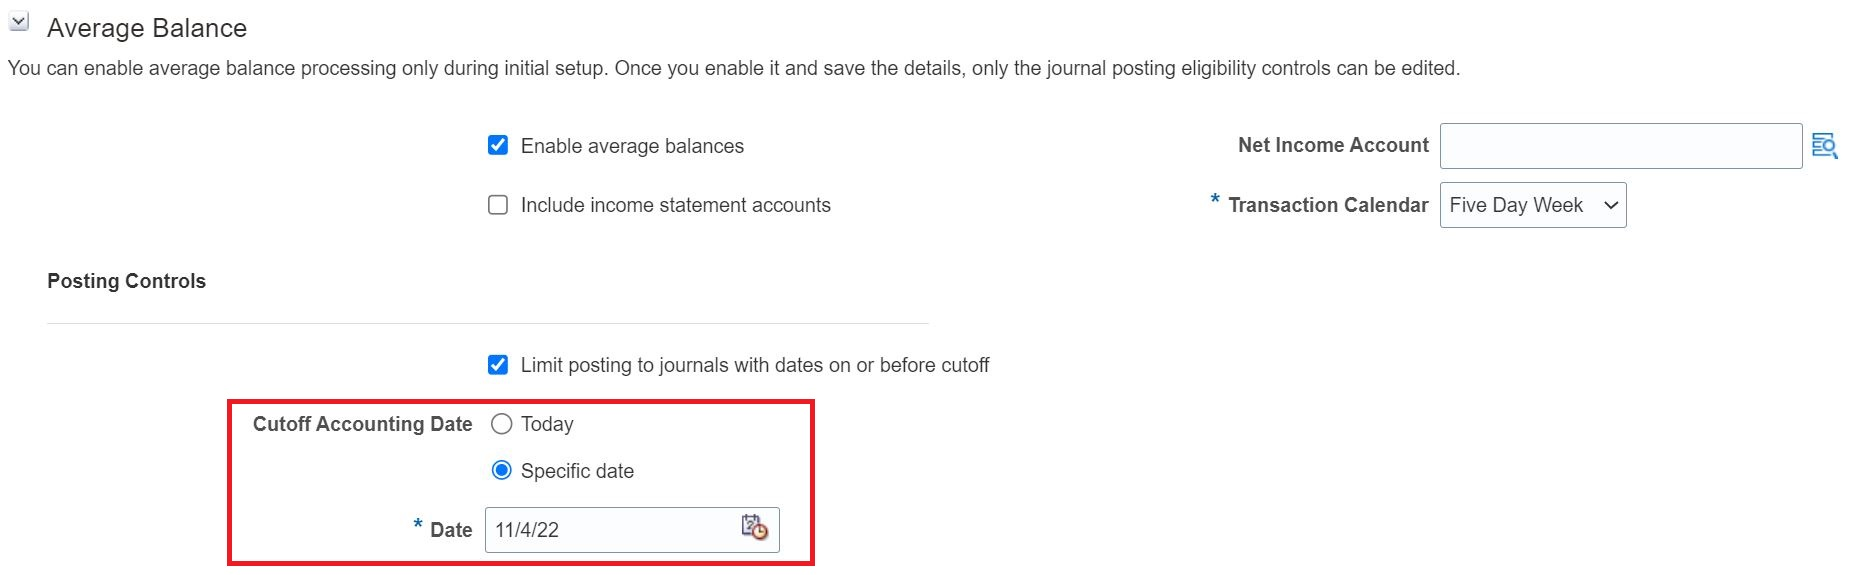
Task: Open the date picker calendar icon
Action: click(x=754, y=528)
